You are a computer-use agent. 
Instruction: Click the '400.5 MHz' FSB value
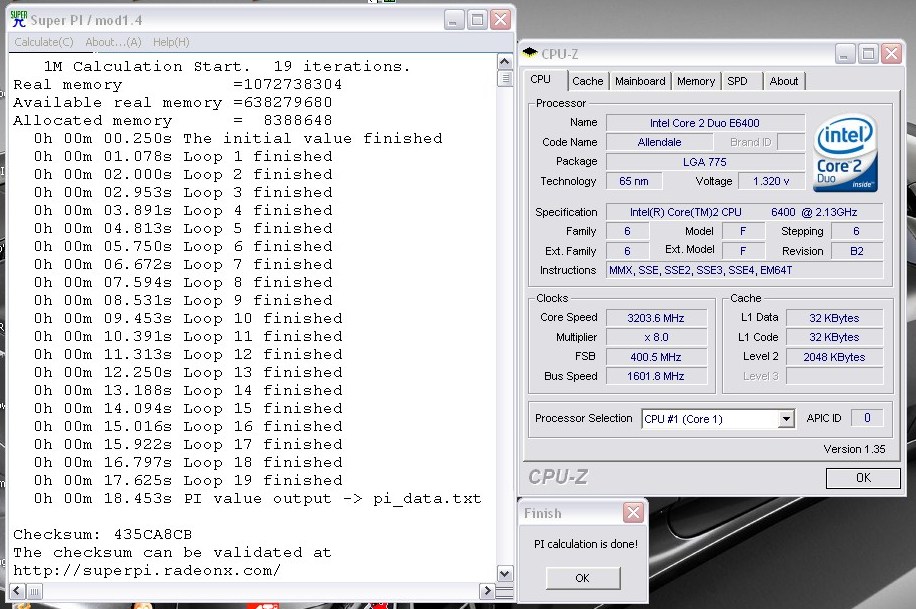[656, 357]
